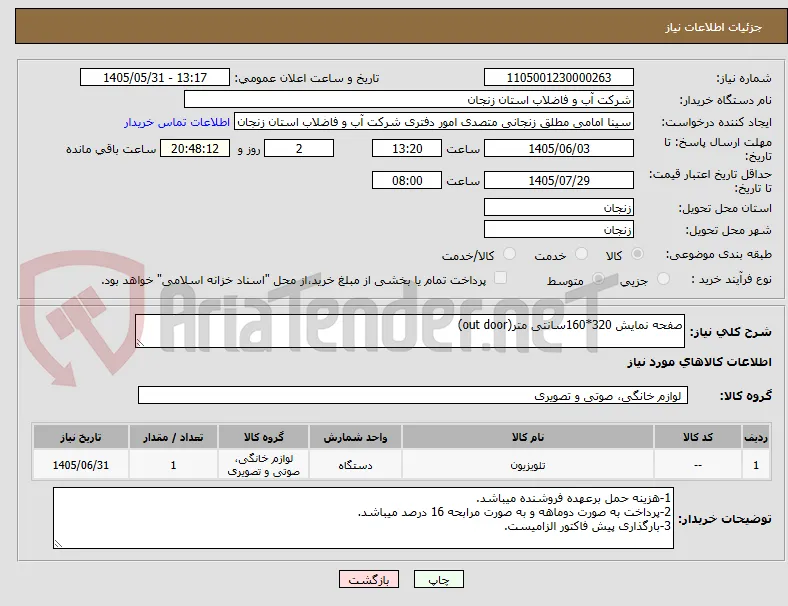Click the goods group cell in the table row
788x606 pixels.
tap(263, 465)
